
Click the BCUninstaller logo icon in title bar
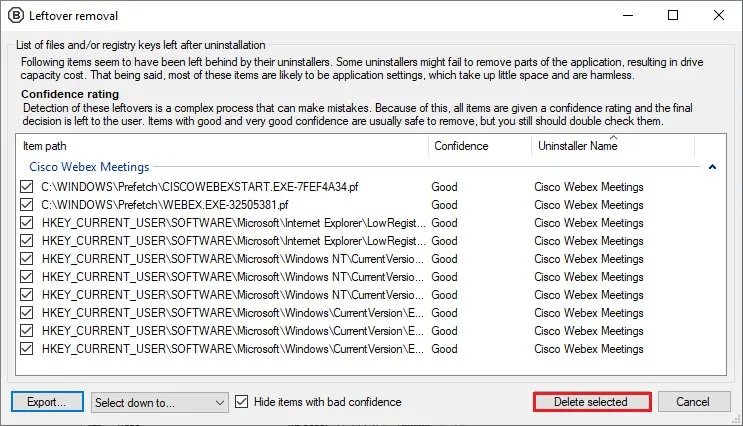16,15
